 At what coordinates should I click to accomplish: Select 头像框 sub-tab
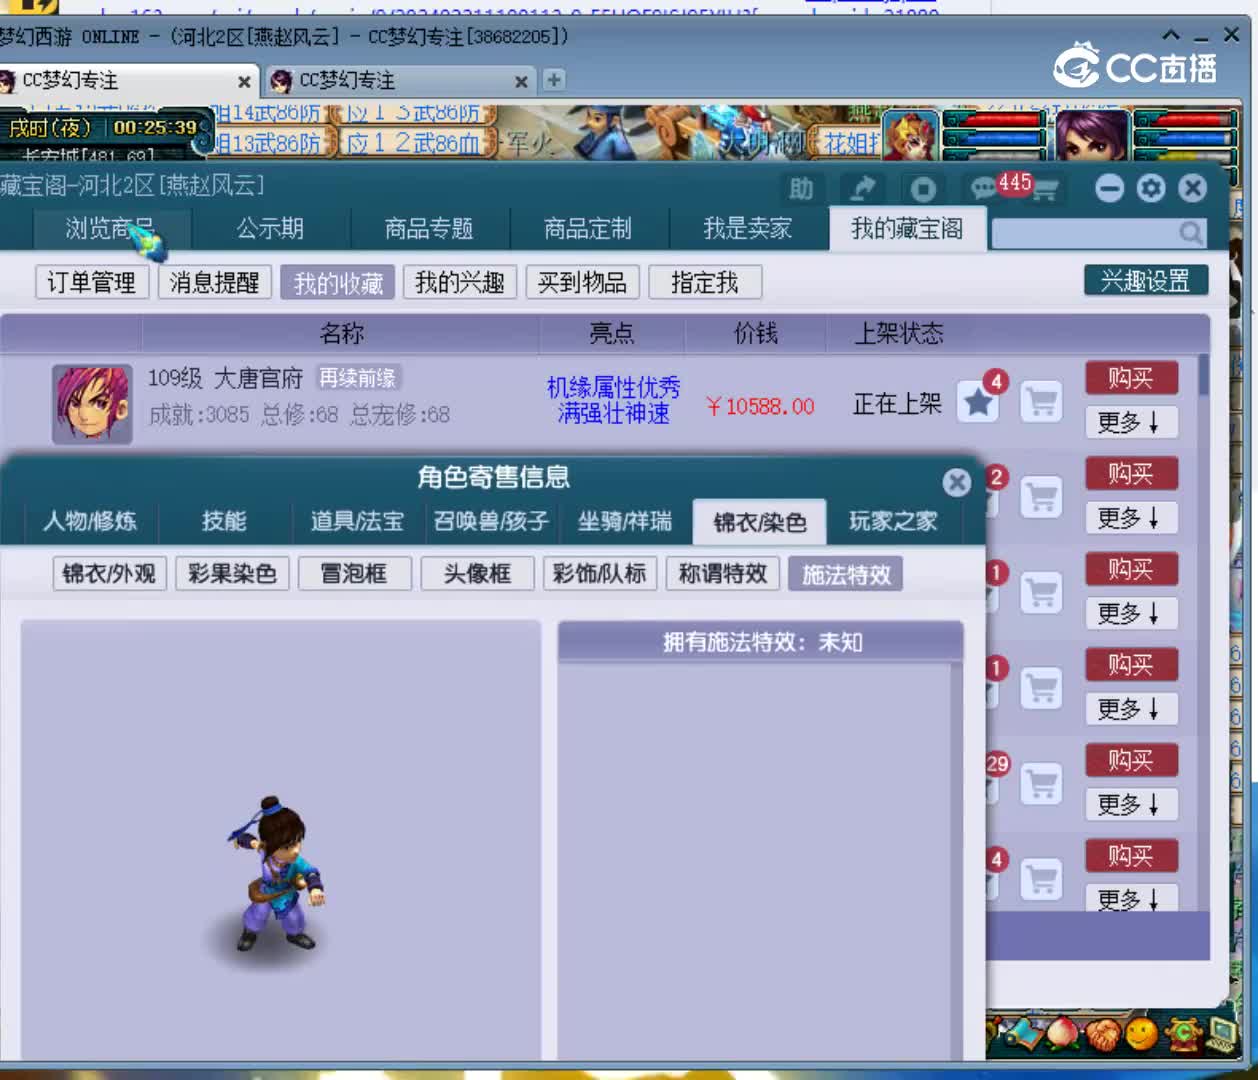point(477,574)
